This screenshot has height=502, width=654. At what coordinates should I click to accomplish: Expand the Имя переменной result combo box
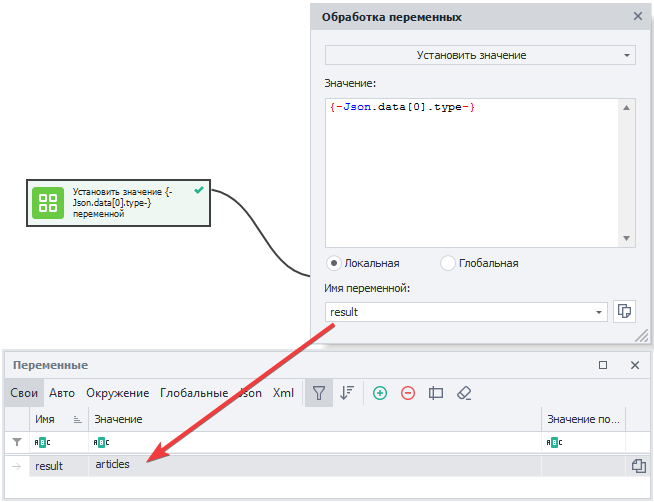pyautogui.click(x=599, y=312)
